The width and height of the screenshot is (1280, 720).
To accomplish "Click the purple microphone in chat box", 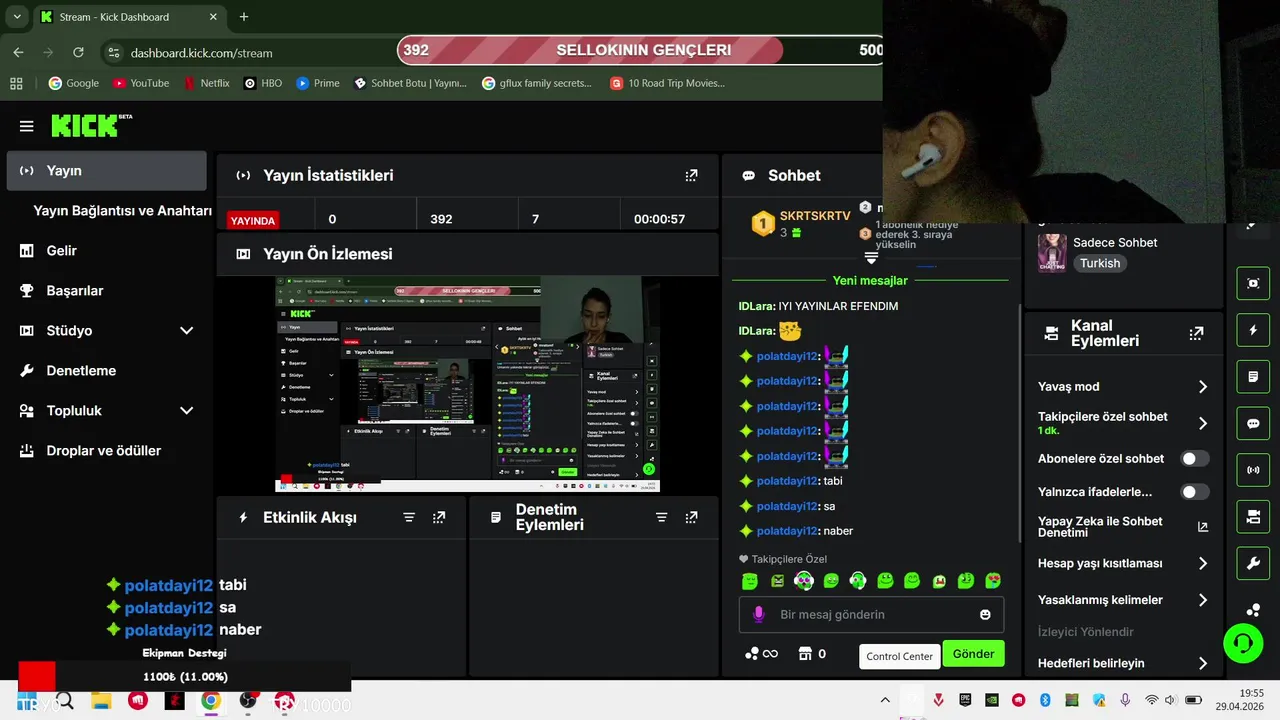I will coord(759,614).
